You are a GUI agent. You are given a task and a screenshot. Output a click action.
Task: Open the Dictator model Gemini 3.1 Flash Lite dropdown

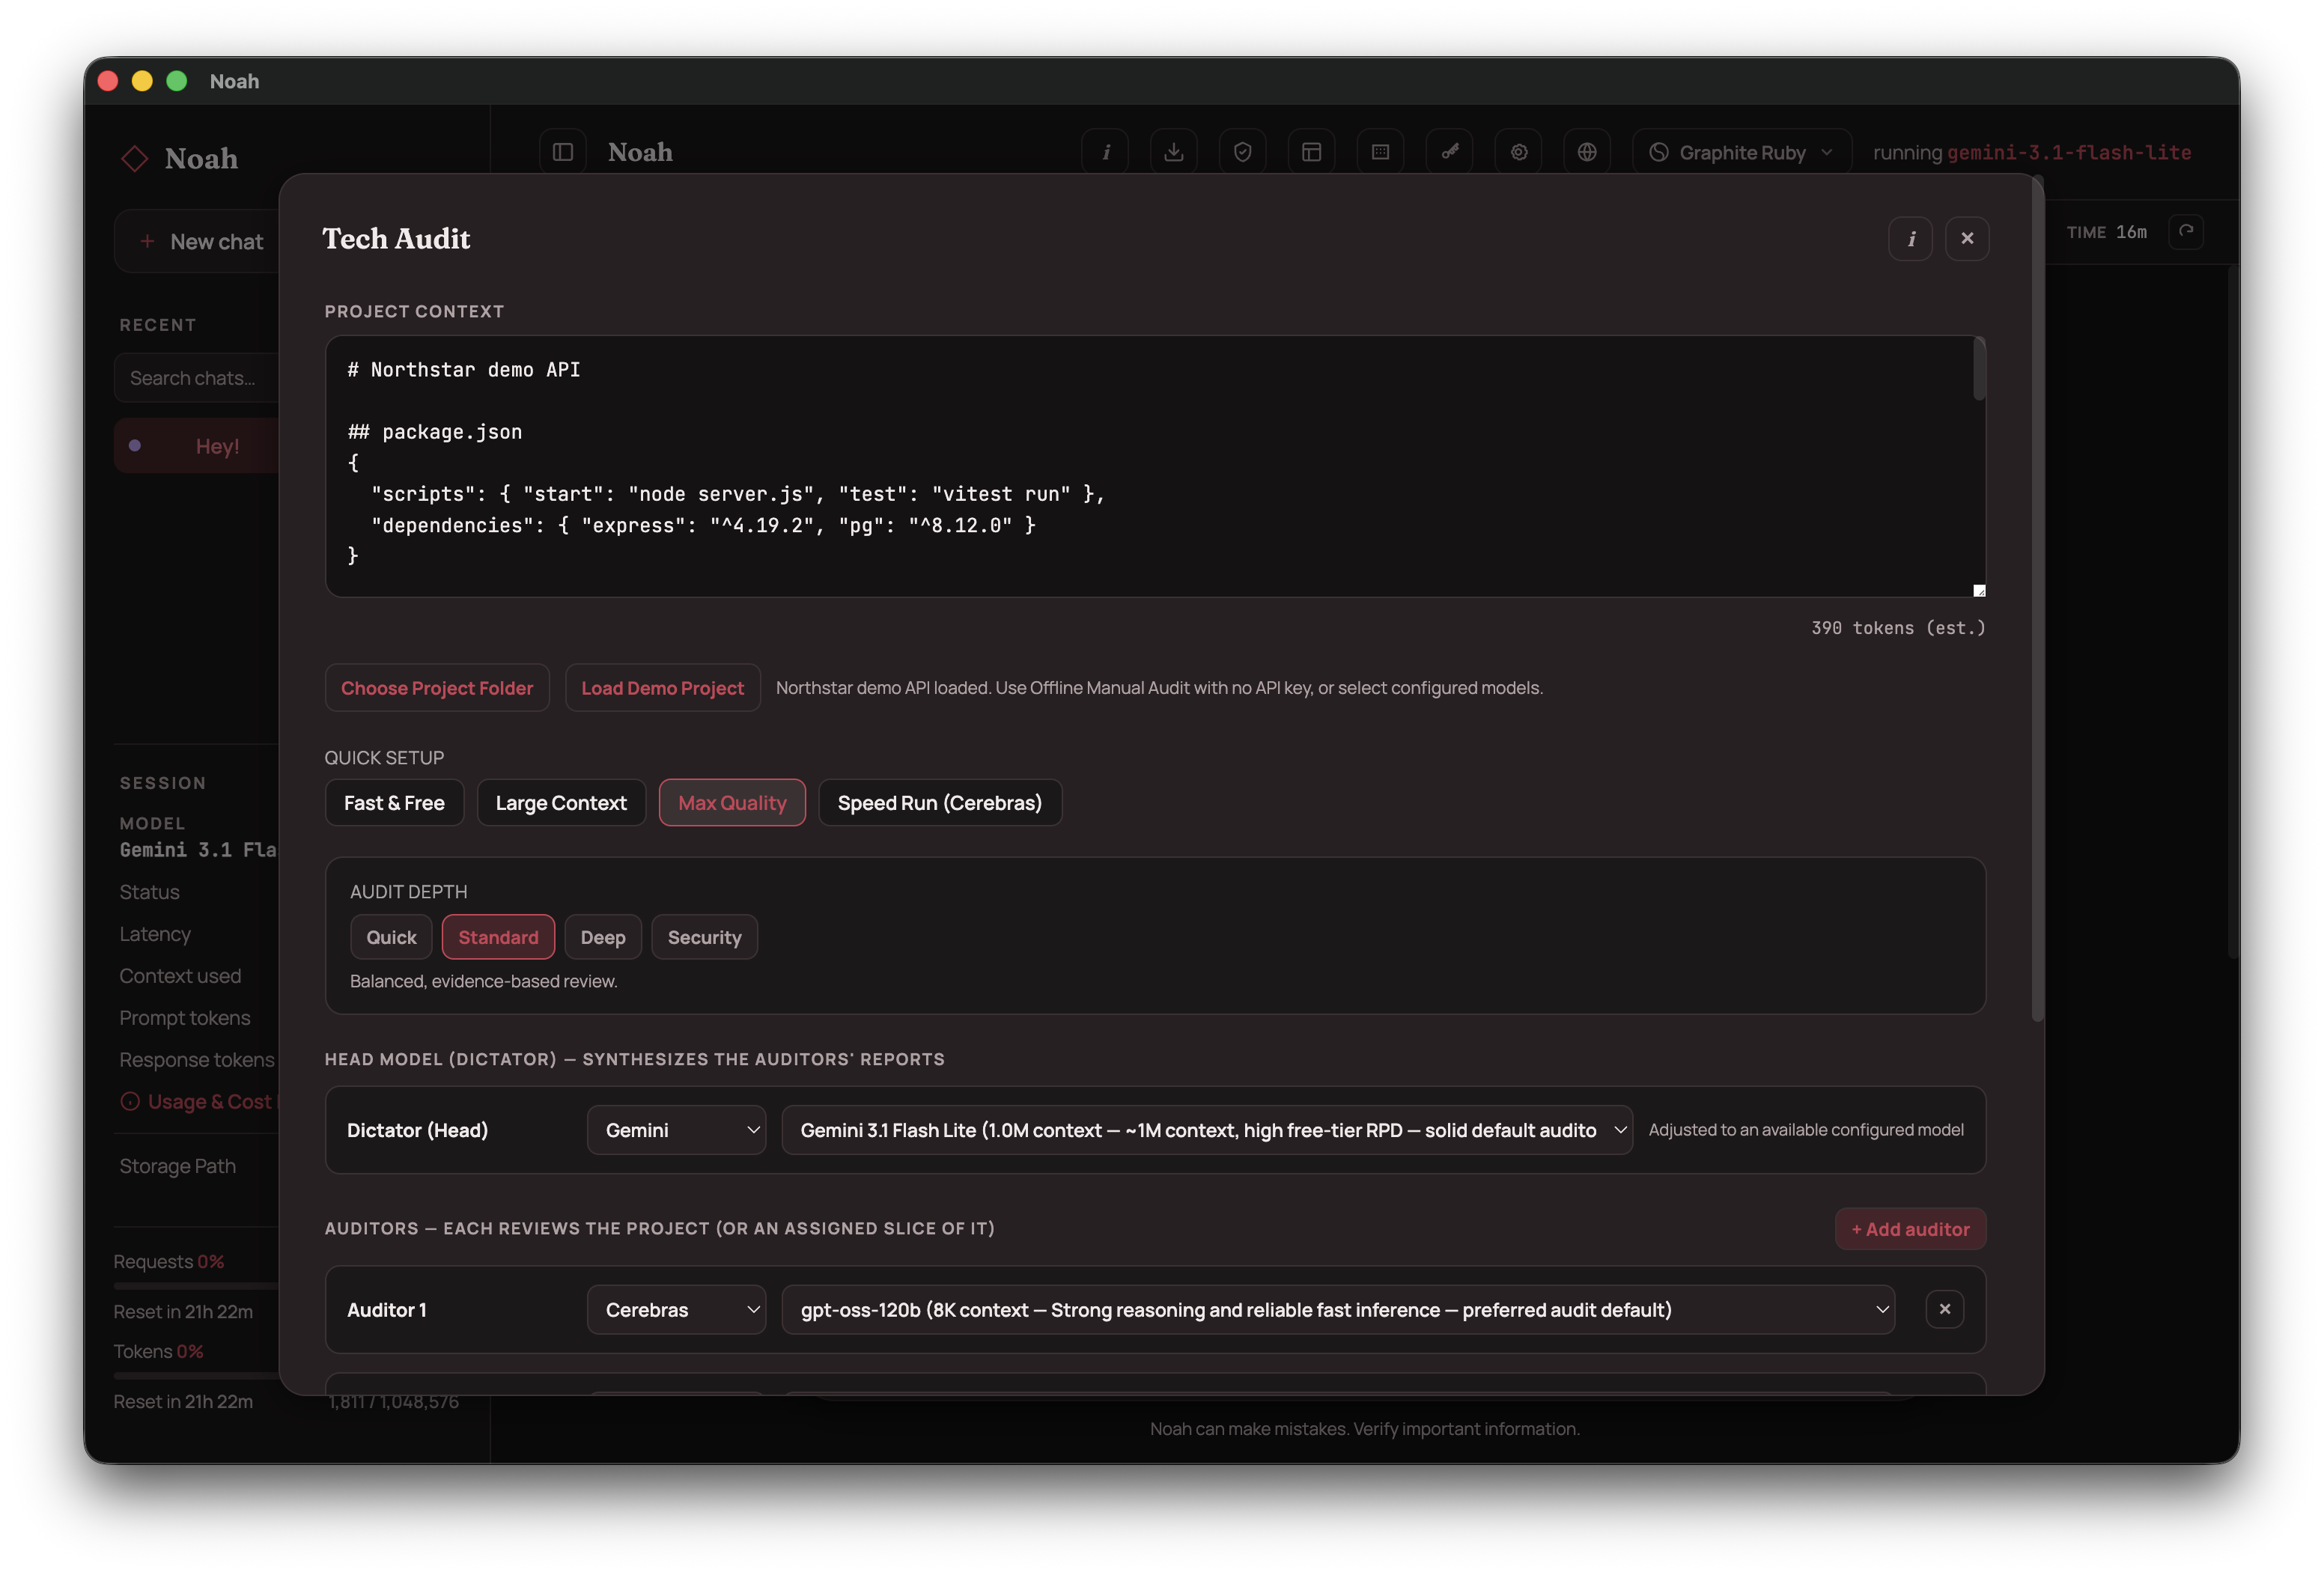[1207, 1130]
